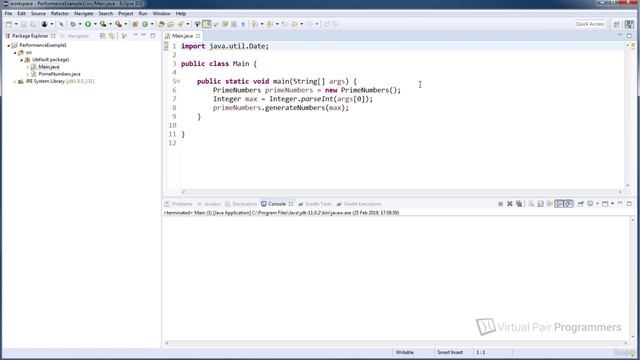This screenshot has height=360, width=640.
Task: Switch to the Gradle Tasks tab
Action: pyautogui.click(x=315, y=204)
